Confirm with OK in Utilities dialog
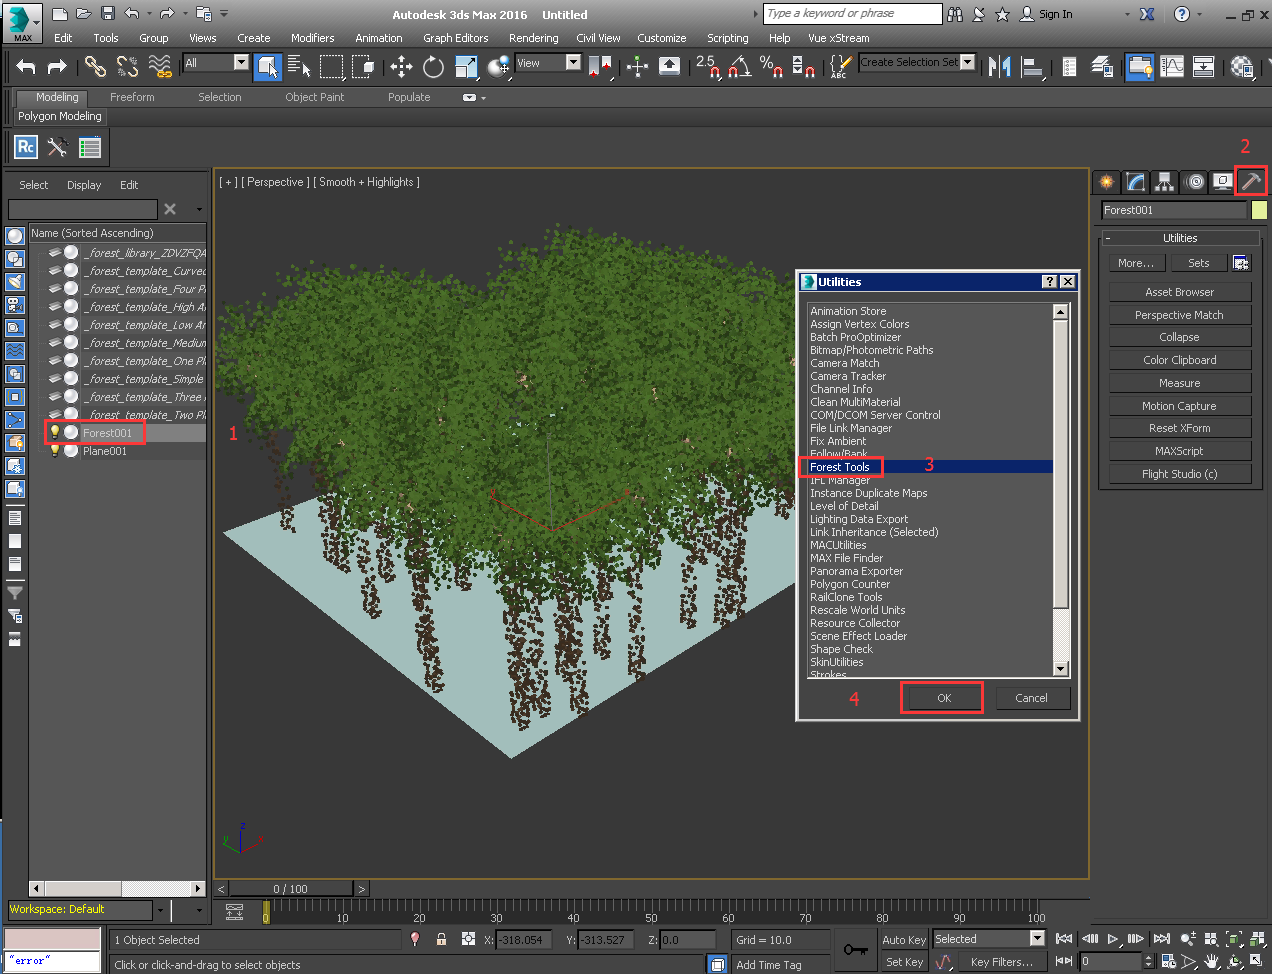The image size is (1272, 974). [x=943, y=698]
